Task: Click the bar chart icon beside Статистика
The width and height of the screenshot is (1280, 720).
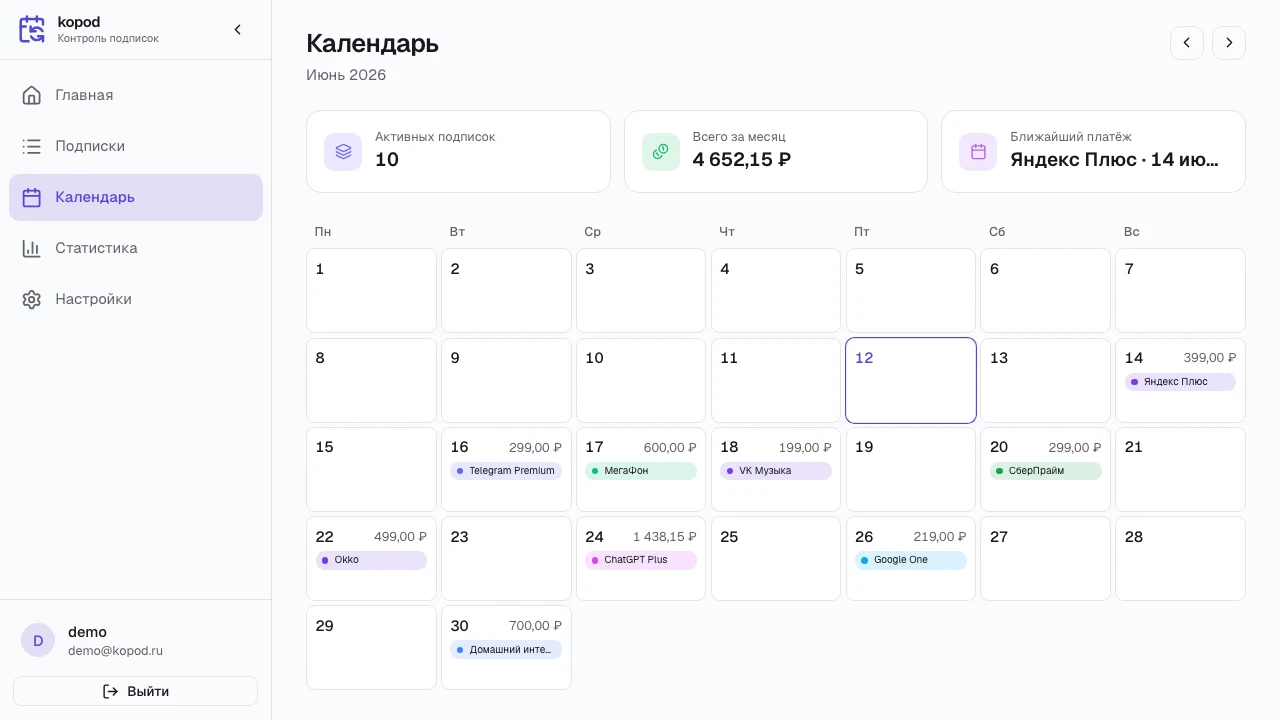Action: pyautogui.click(x=32, y=248)
